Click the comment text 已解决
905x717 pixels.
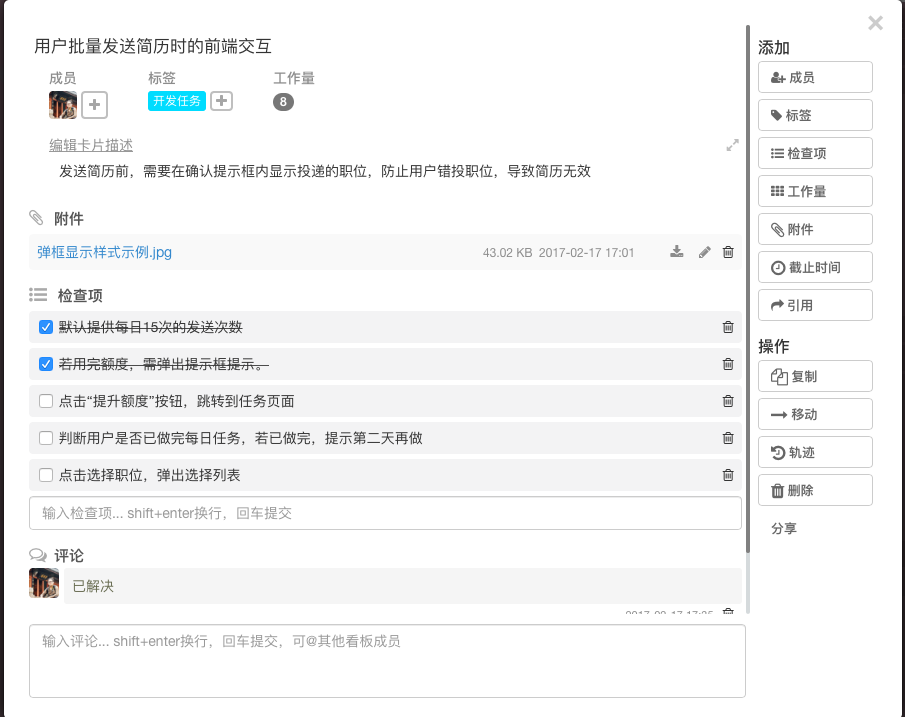(x=93, y=586)
